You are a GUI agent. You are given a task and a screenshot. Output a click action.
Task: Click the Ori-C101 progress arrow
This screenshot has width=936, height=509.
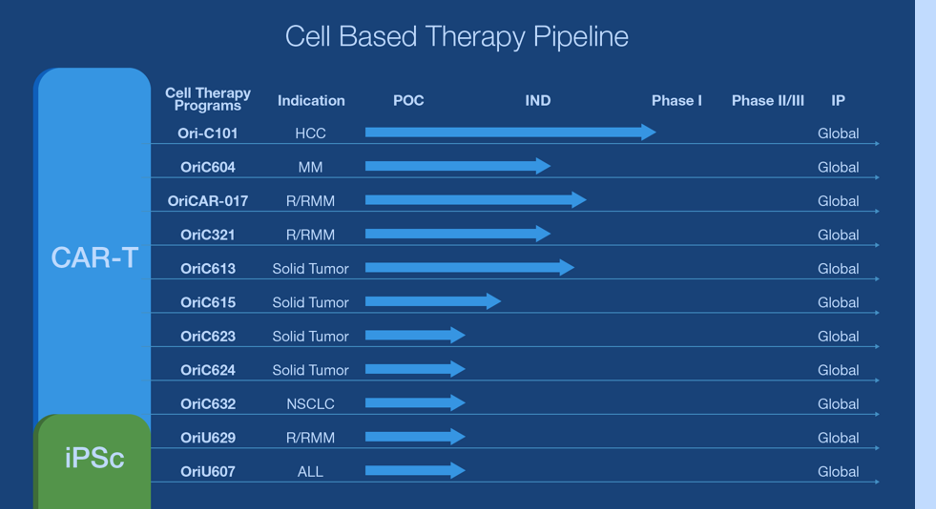tap(510, 132)
